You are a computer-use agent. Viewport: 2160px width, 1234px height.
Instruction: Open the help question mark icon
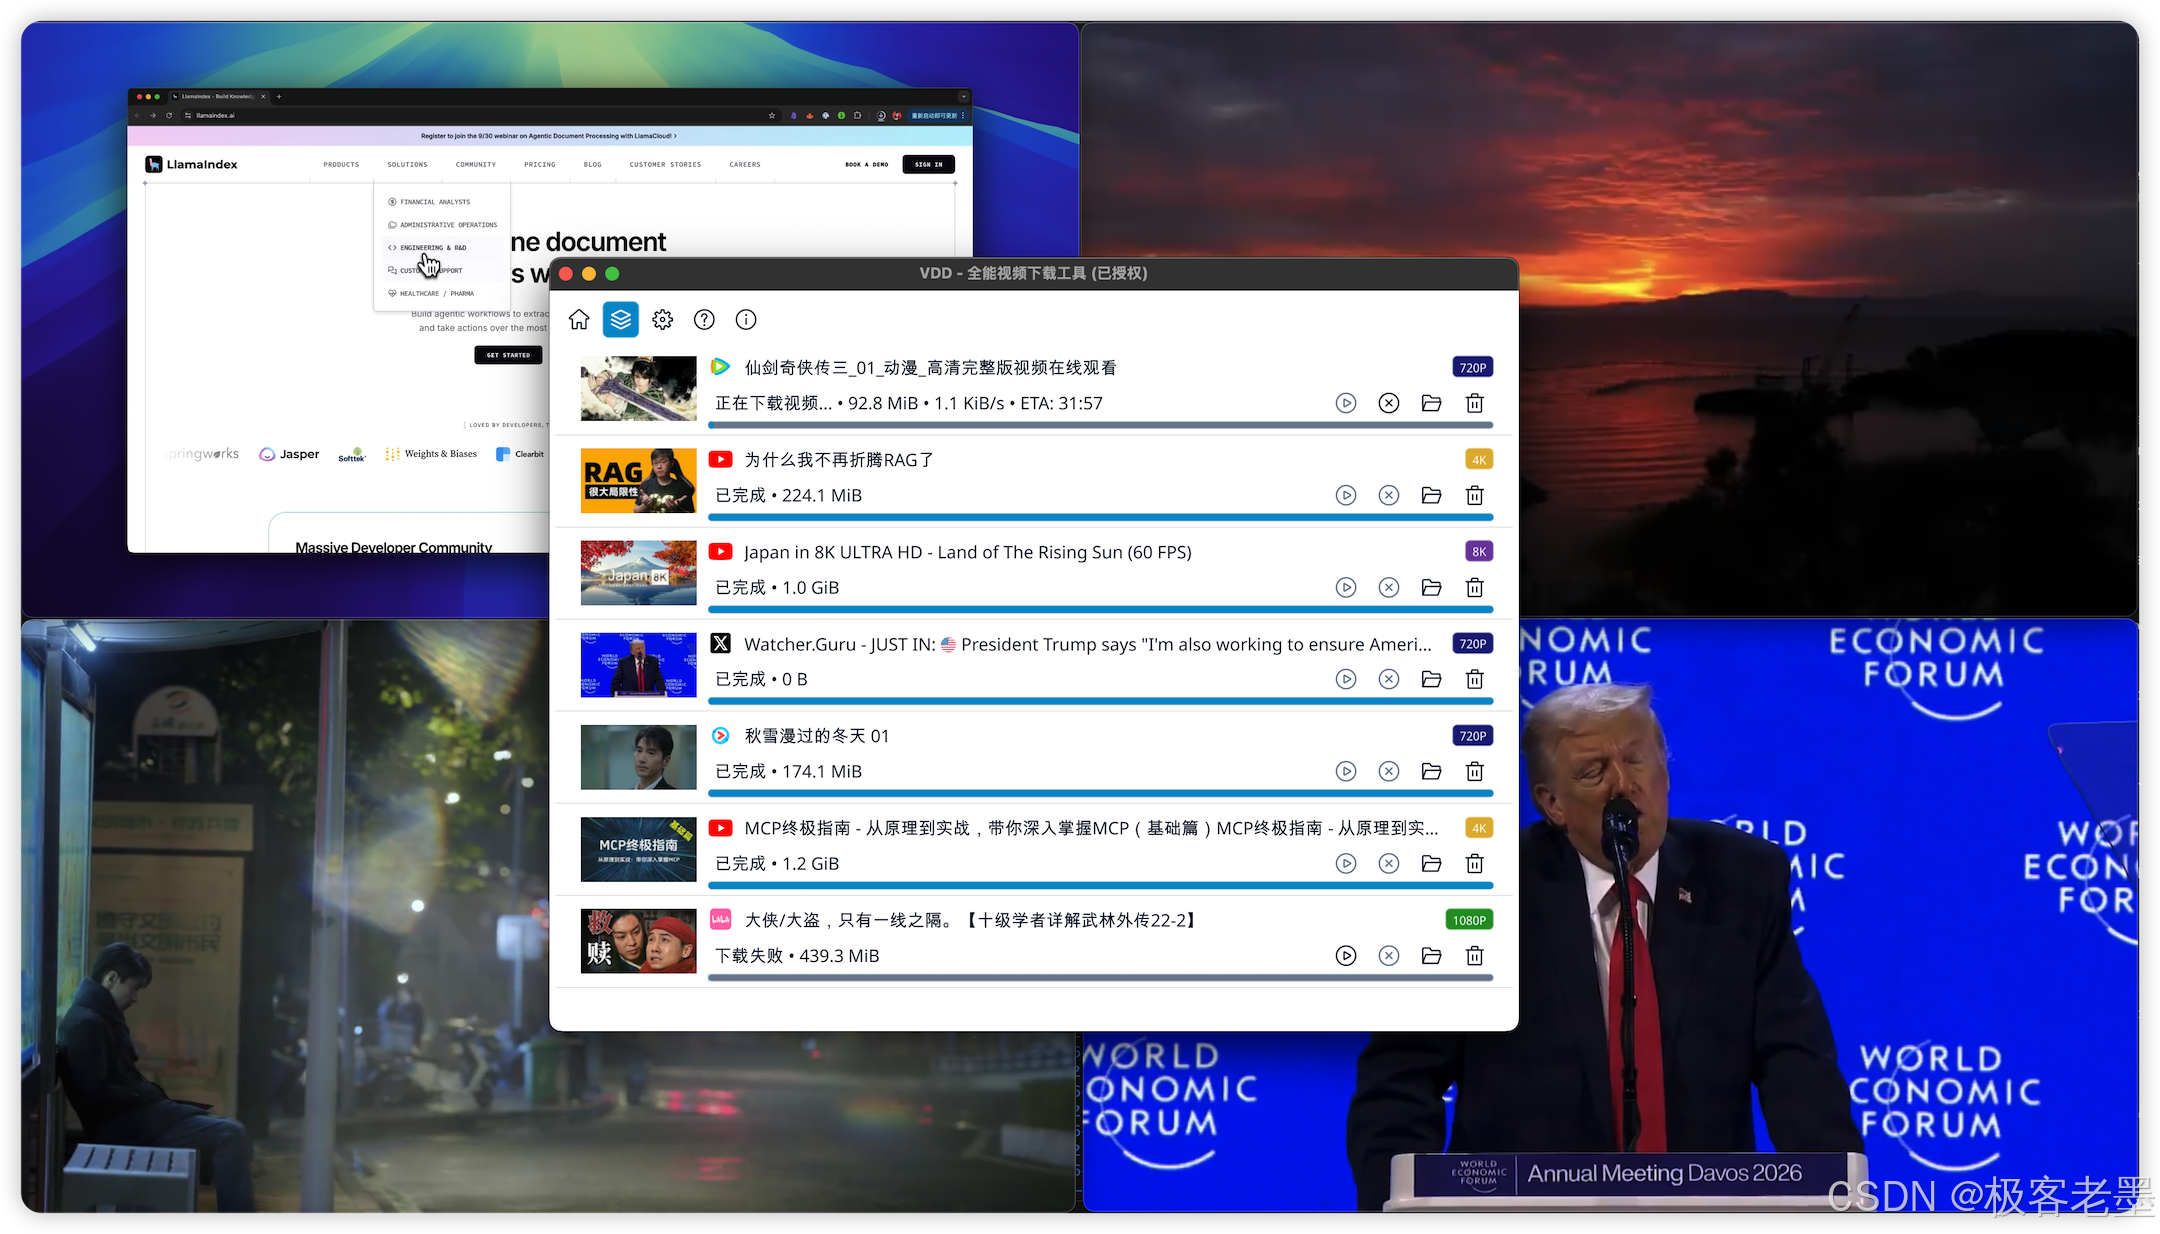click(705, 320)
